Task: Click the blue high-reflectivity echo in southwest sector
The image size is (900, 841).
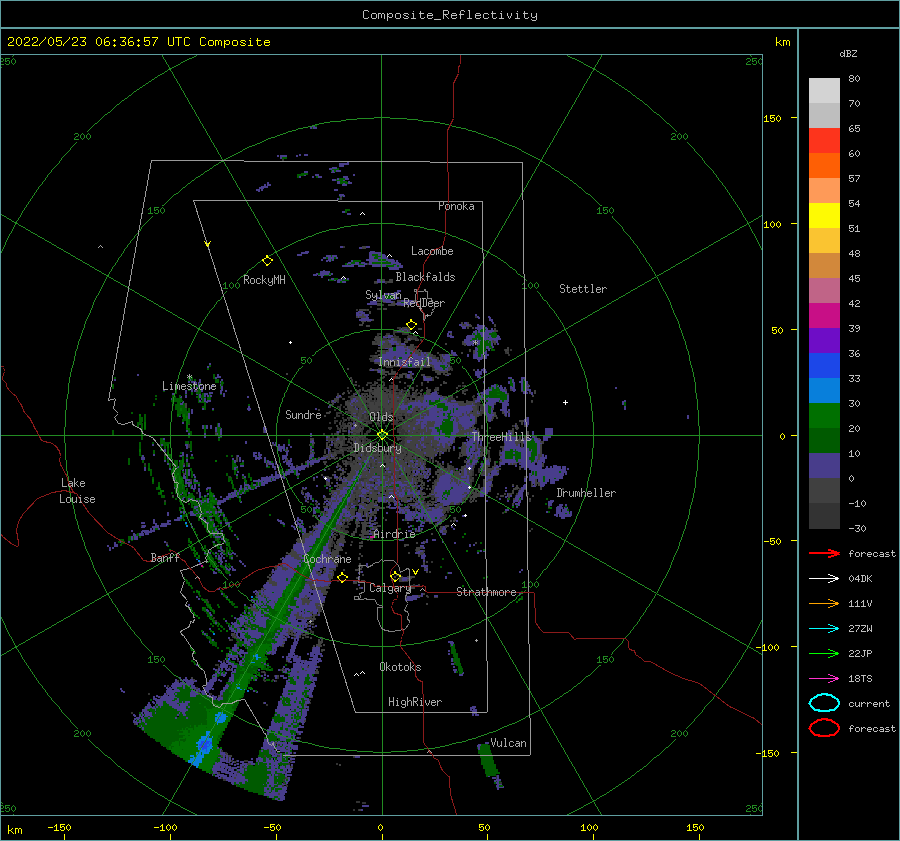Action: pos(204,746)
